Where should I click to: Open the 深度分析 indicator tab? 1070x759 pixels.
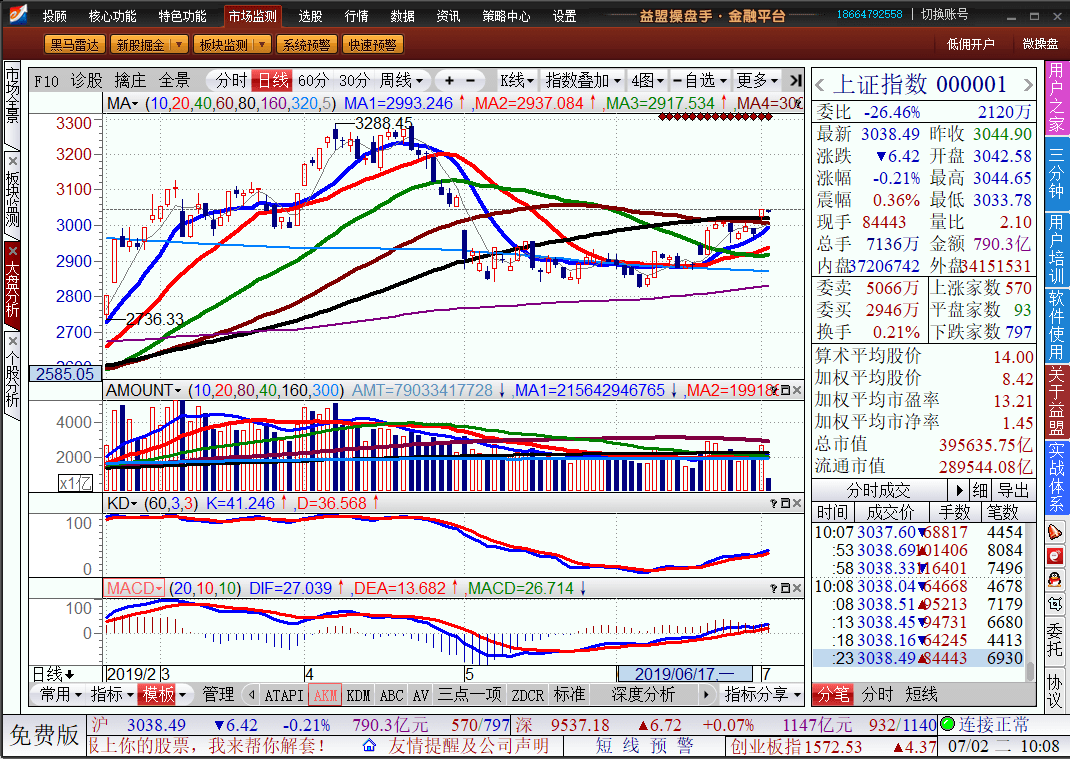643,695
